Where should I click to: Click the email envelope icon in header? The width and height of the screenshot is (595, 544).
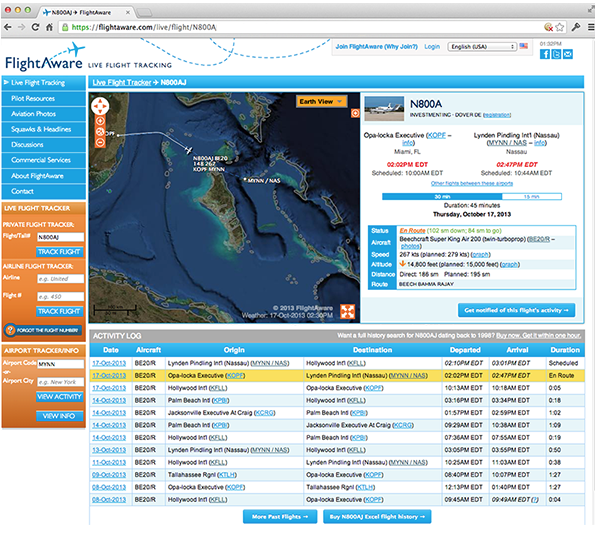point(568,54)
